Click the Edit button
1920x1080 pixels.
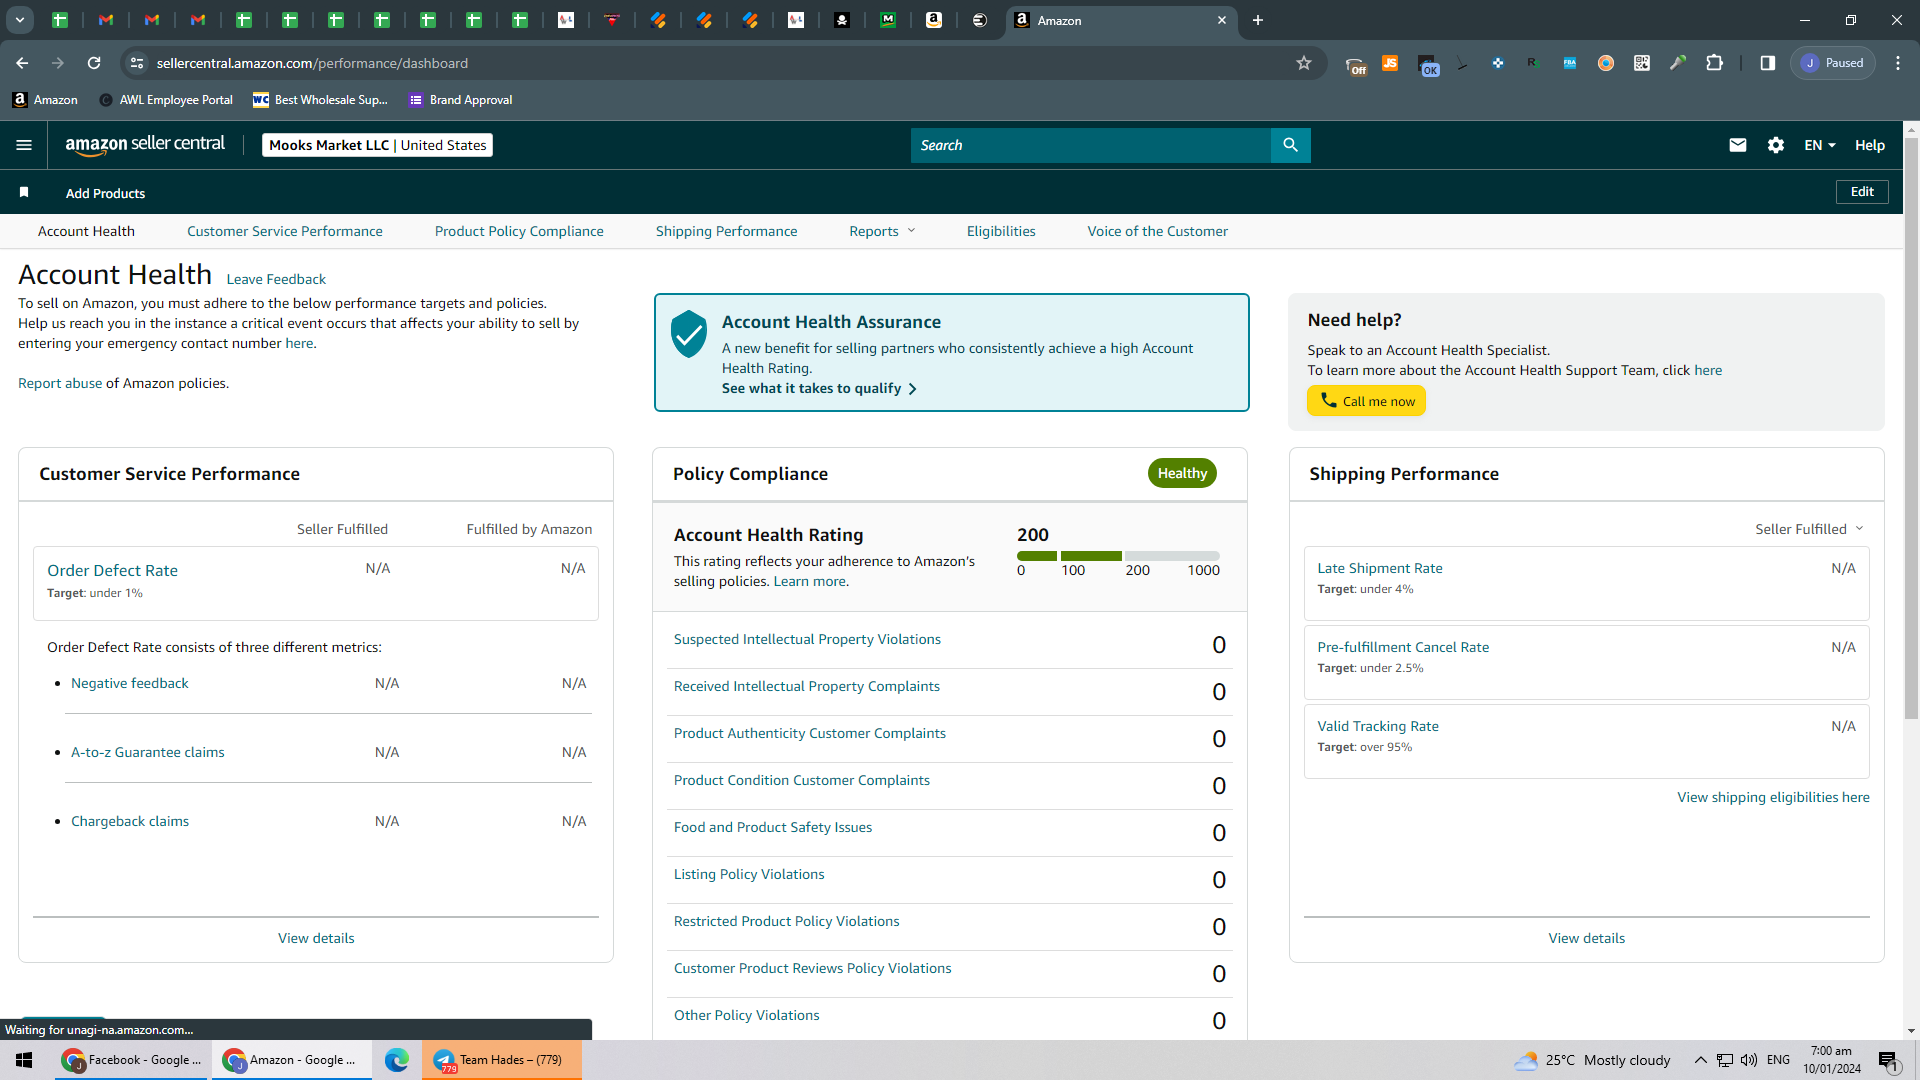(x=1862, y=192)
